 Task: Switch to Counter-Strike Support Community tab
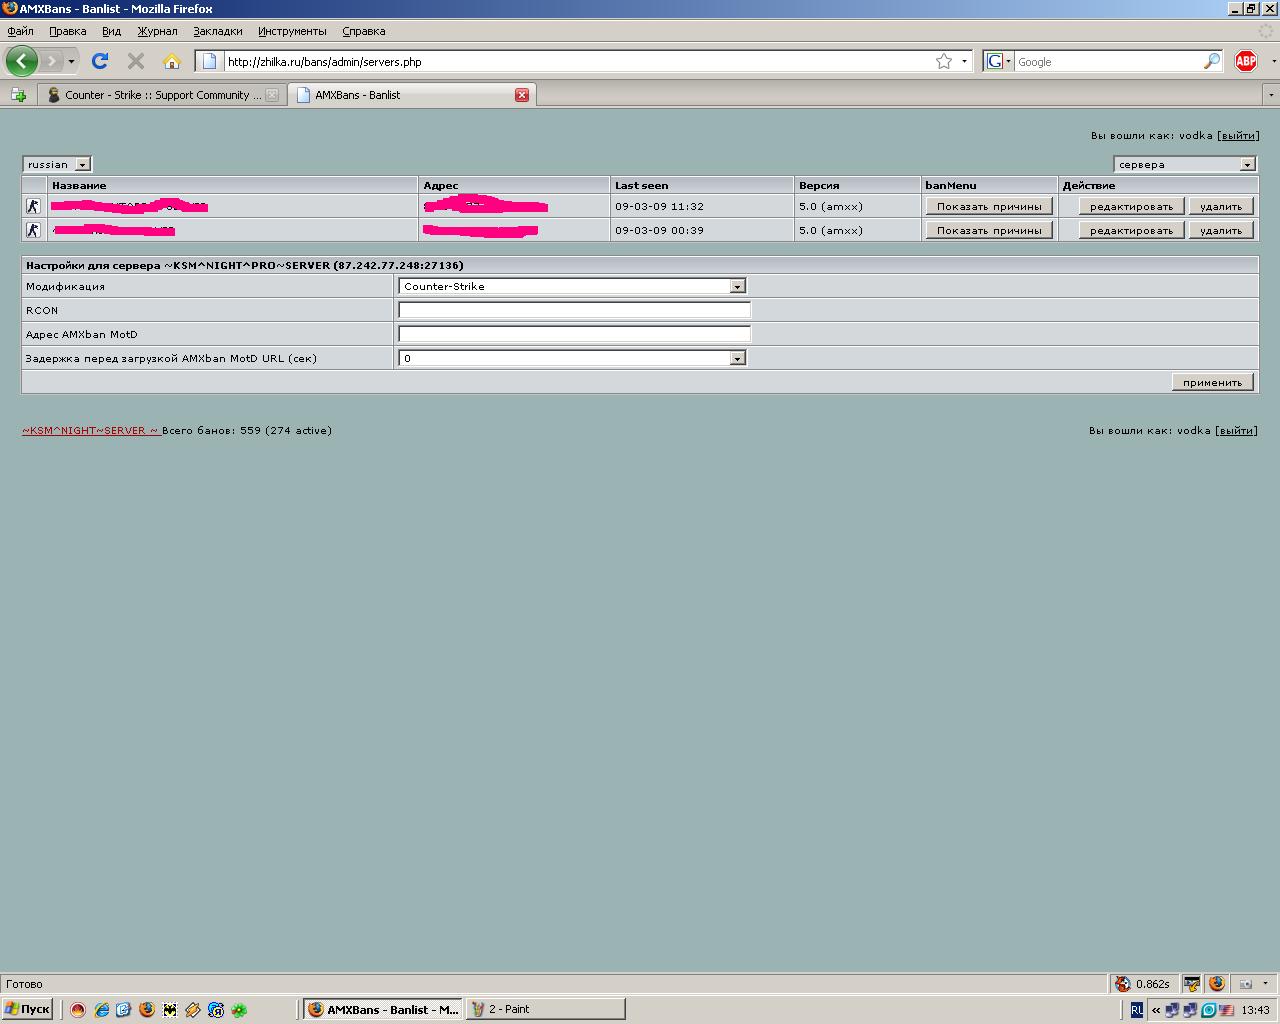tap(162, 95)
